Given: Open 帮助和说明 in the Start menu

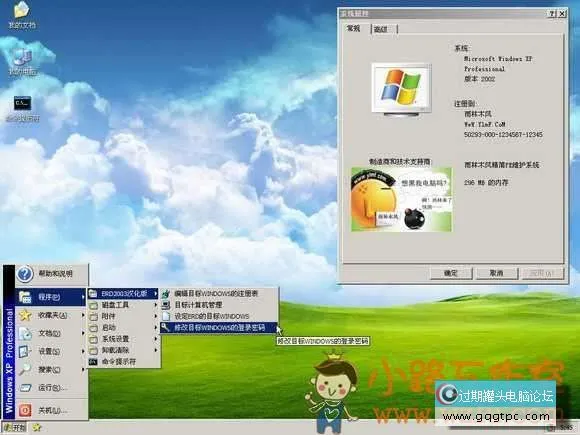Looking at the screenshot, I should tap(51, 274).
